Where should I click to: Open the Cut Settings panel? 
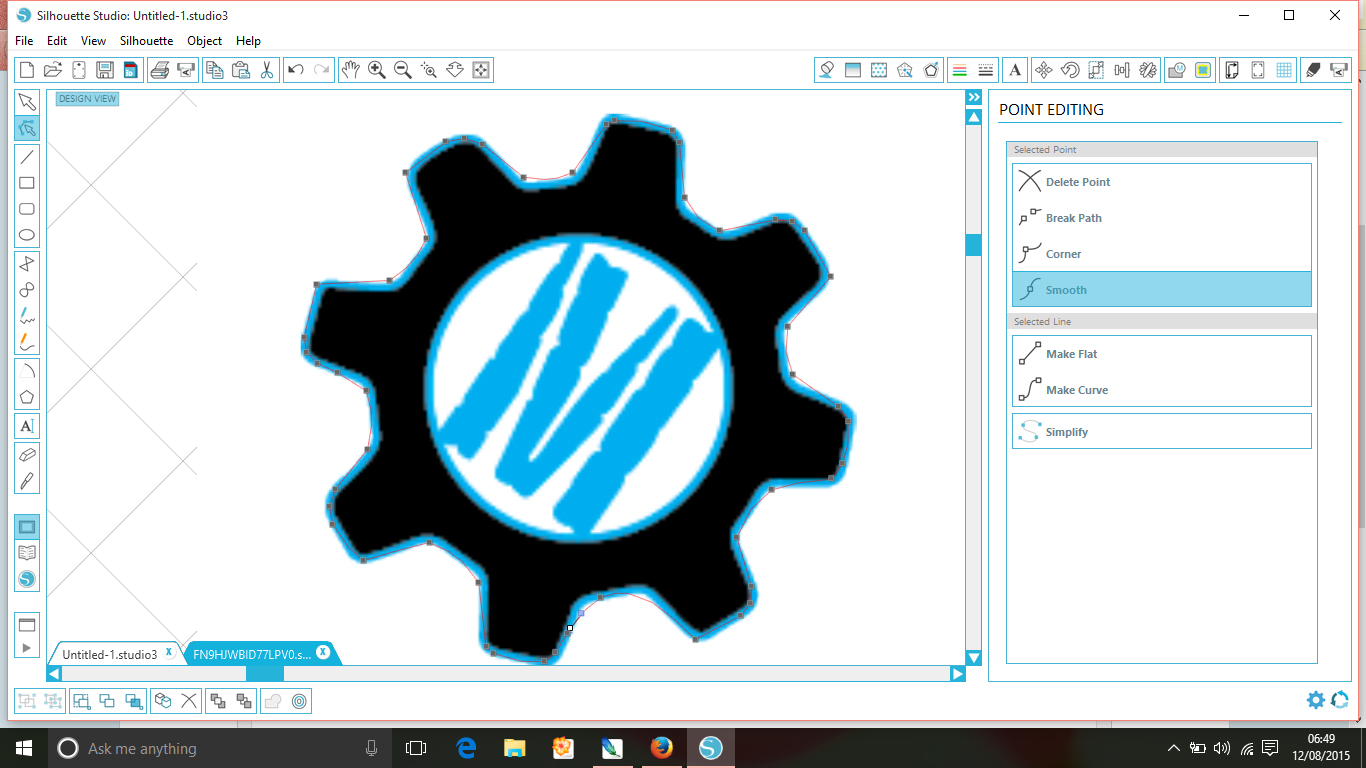tap(1313, 69)
